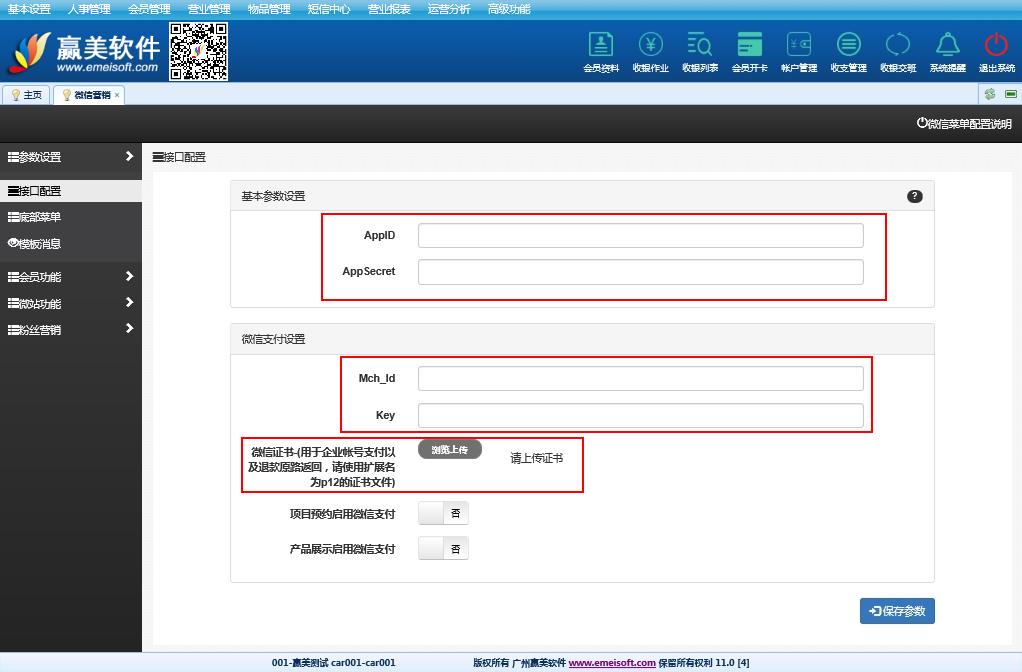Close the 微信营销 tab
Viewport: 1022px width, 672px height.
coord(117,95)
